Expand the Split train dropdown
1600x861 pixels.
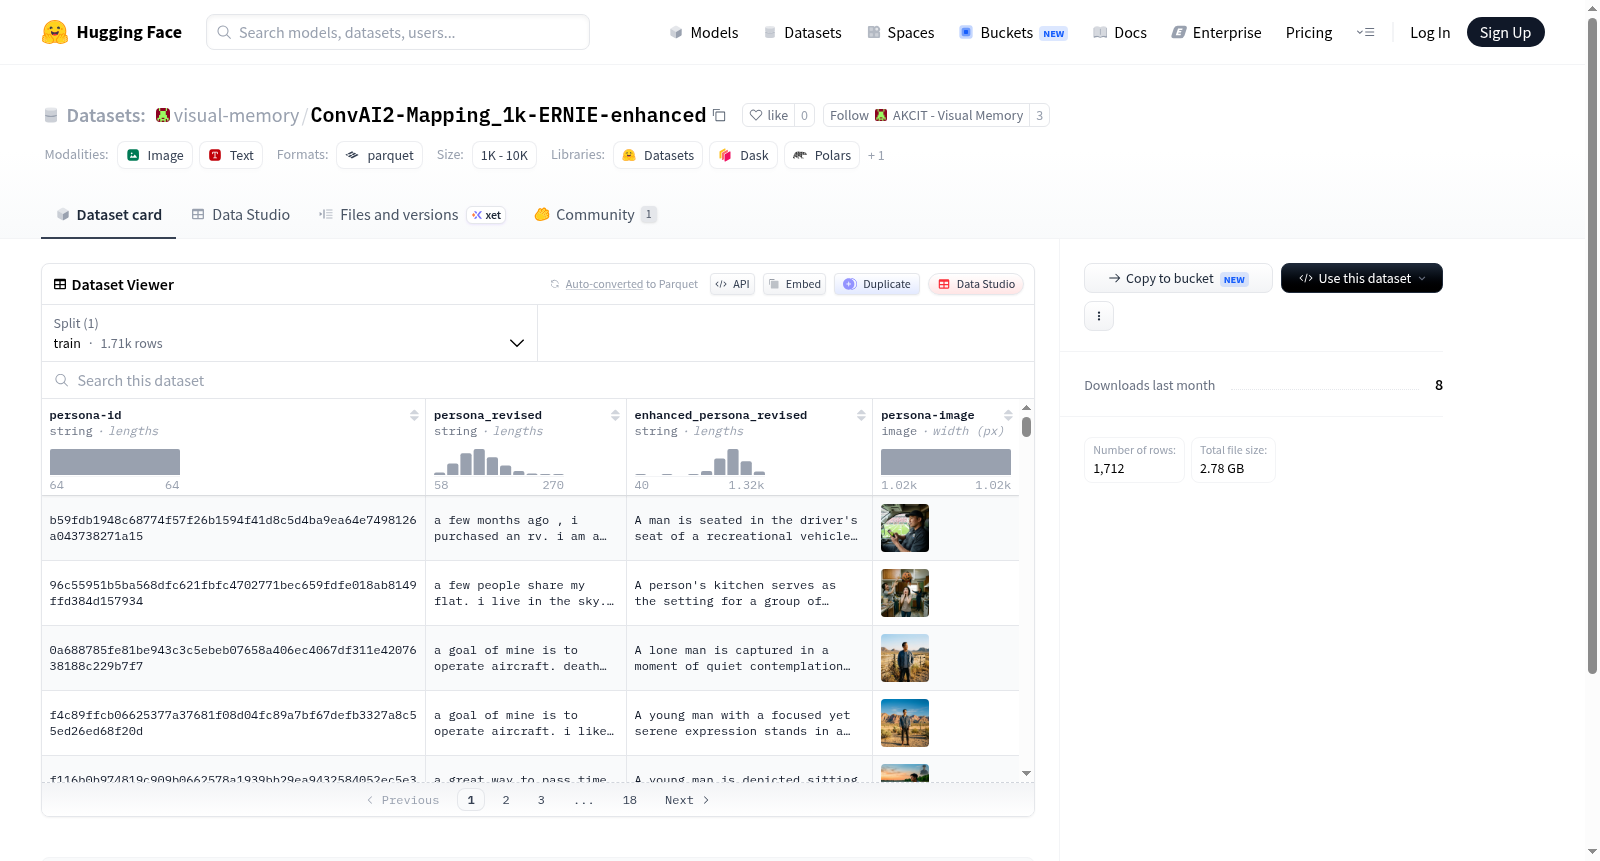(289, 333)
